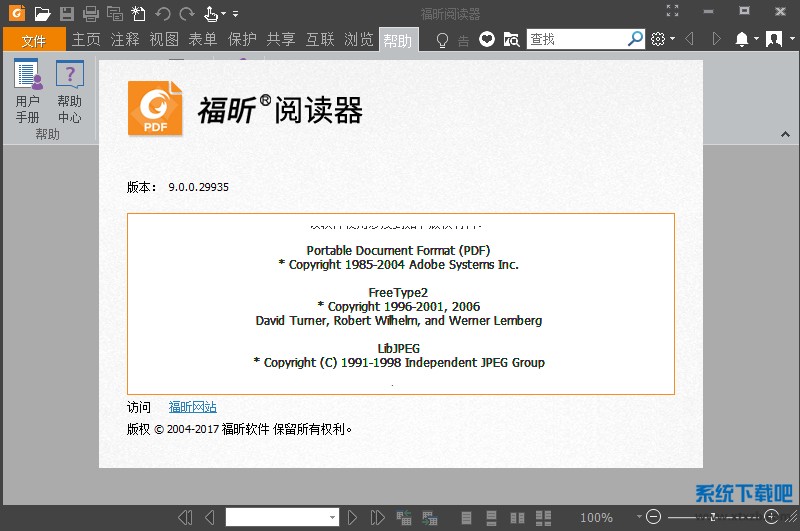Click the previous view icon
This screenshot has height=531, width=800.
click(404, 518)
